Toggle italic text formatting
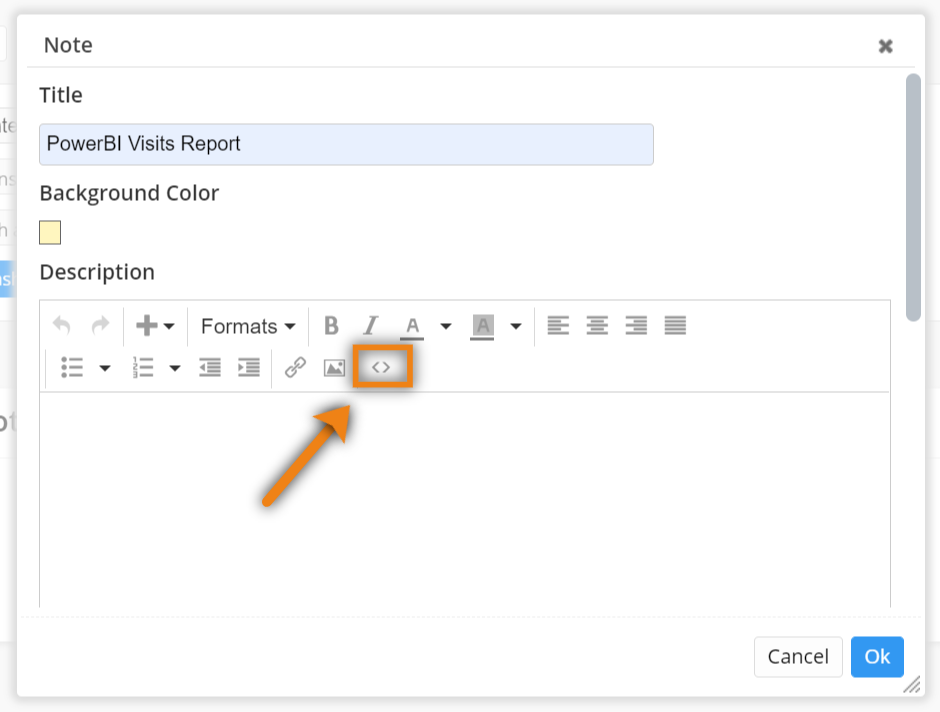Viewport: 940px width, 712px height. click(x=371, y=326)
